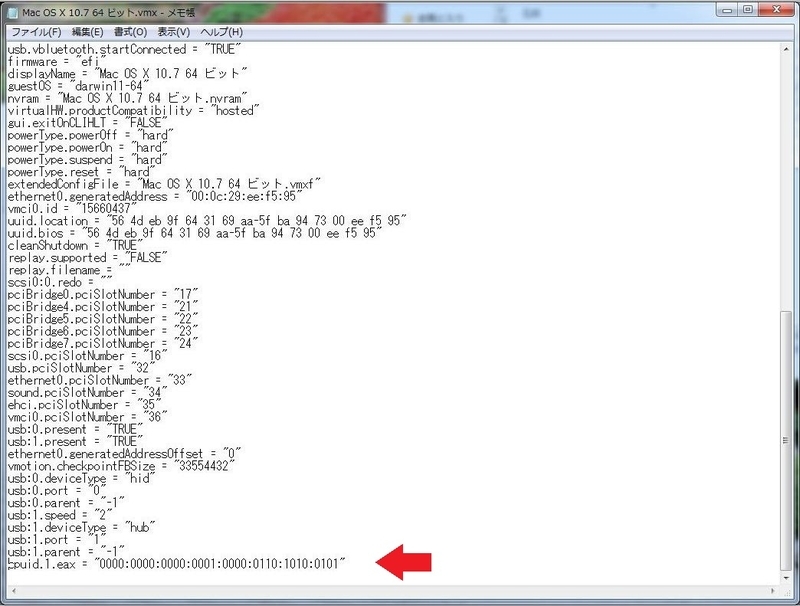
Task: Click the uuid.bios line
Action: [x=195, y=233]
